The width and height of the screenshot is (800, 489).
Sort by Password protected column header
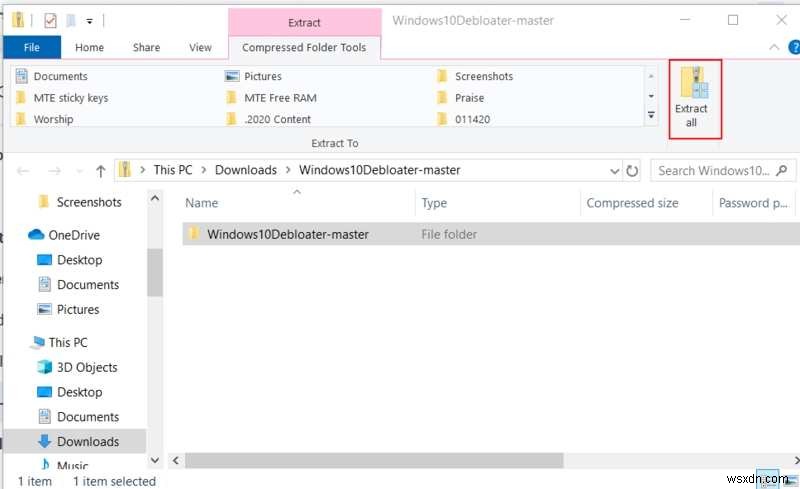(754, 203)
